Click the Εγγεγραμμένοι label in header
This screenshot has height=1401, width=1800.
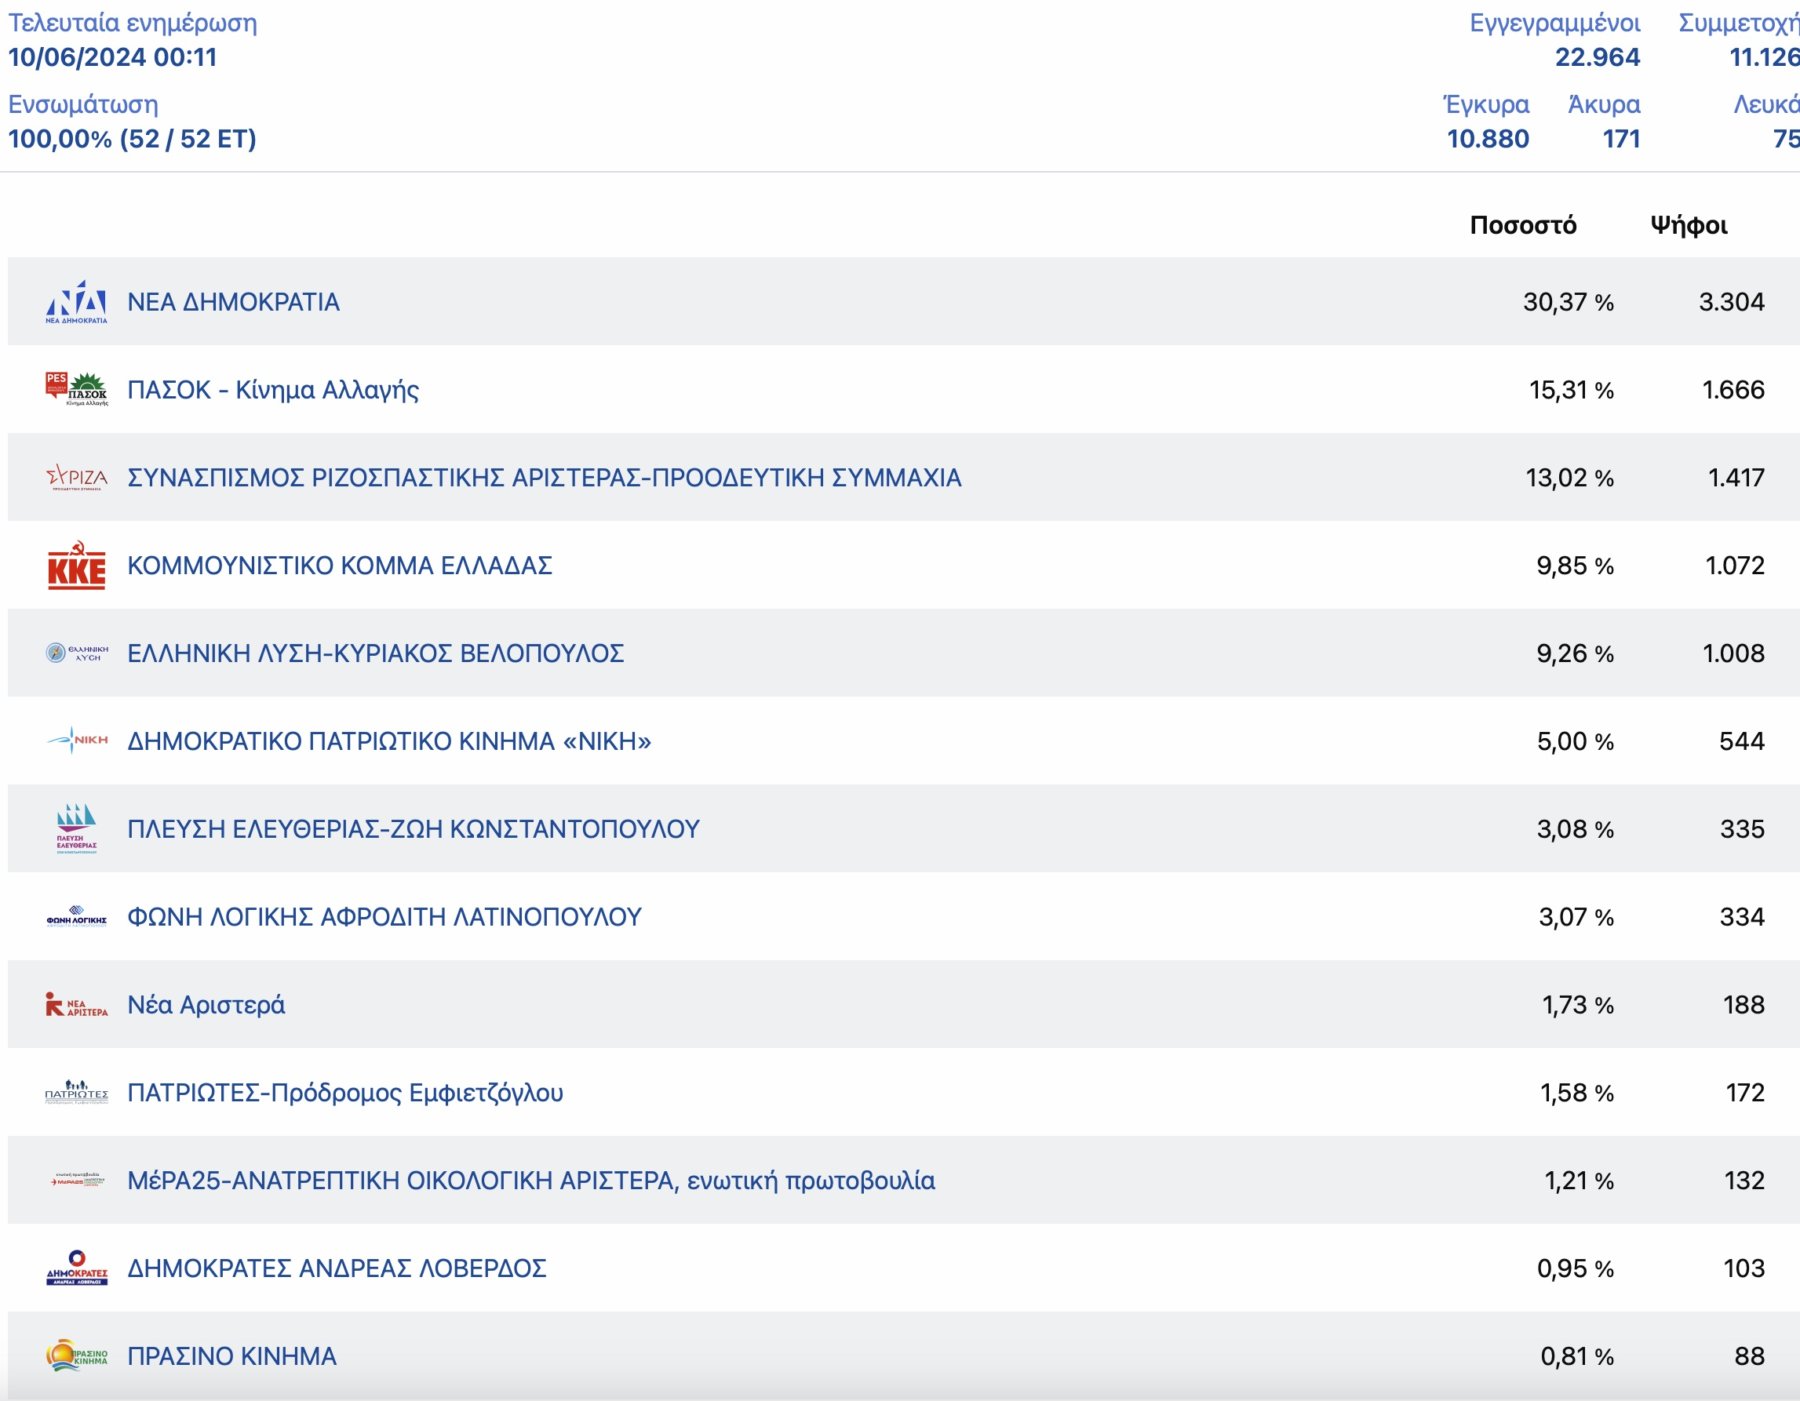pos(1554,23)
